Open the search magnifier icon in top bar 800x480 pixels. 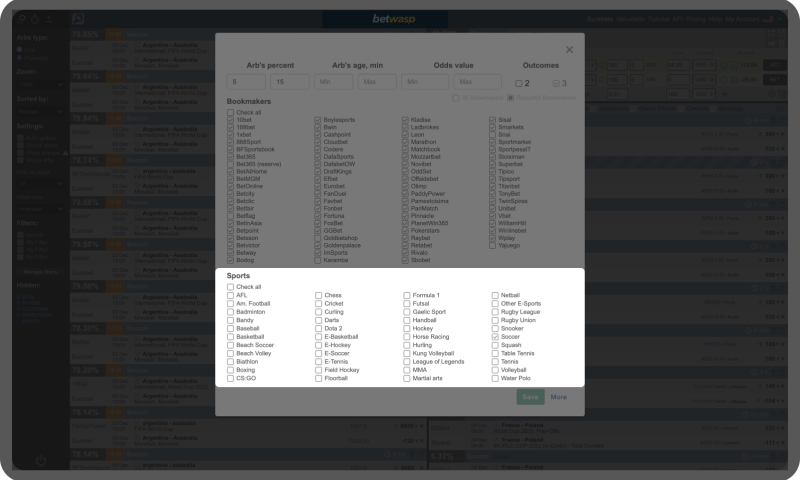click(x=78, y=19)
